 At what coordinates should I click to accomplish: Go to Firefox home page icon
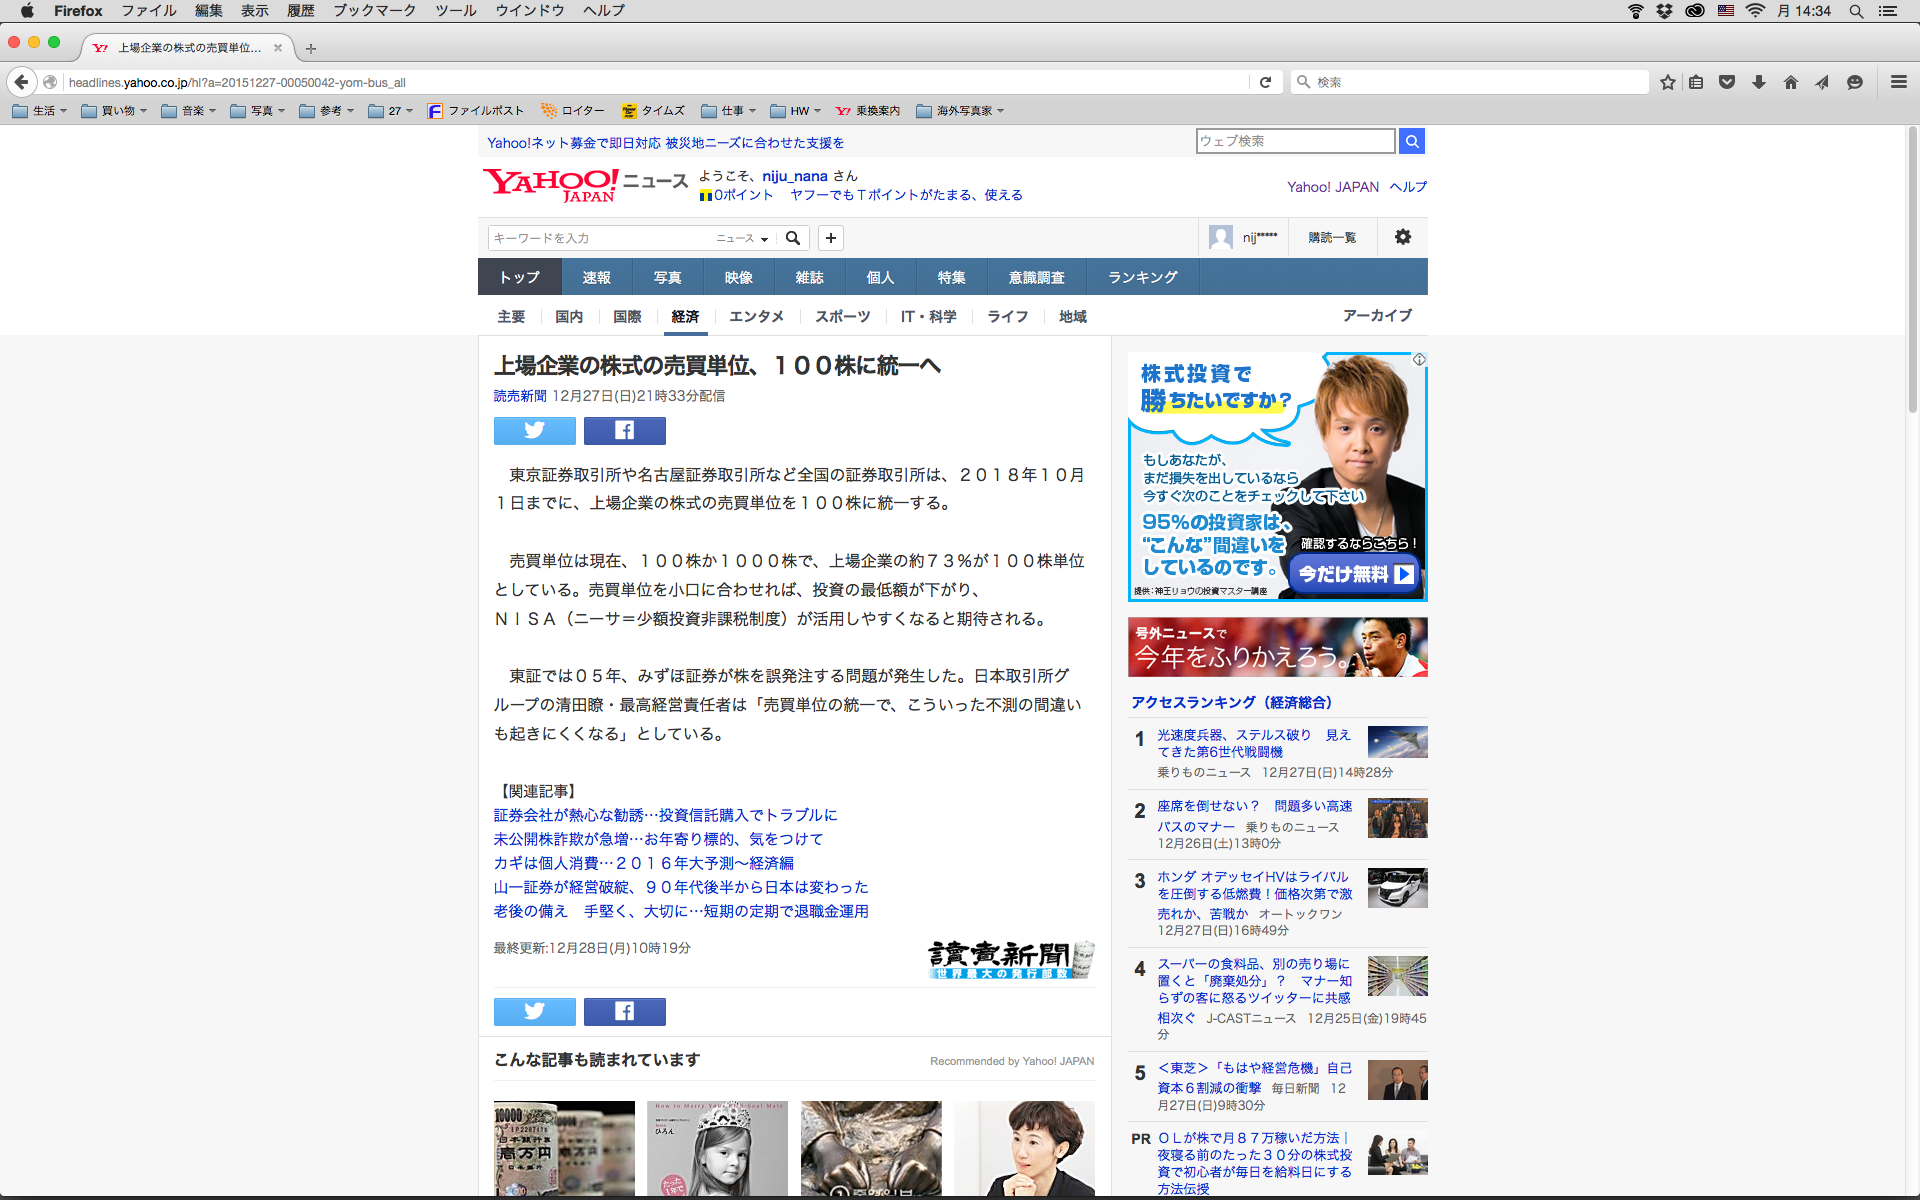(1790, 82)
